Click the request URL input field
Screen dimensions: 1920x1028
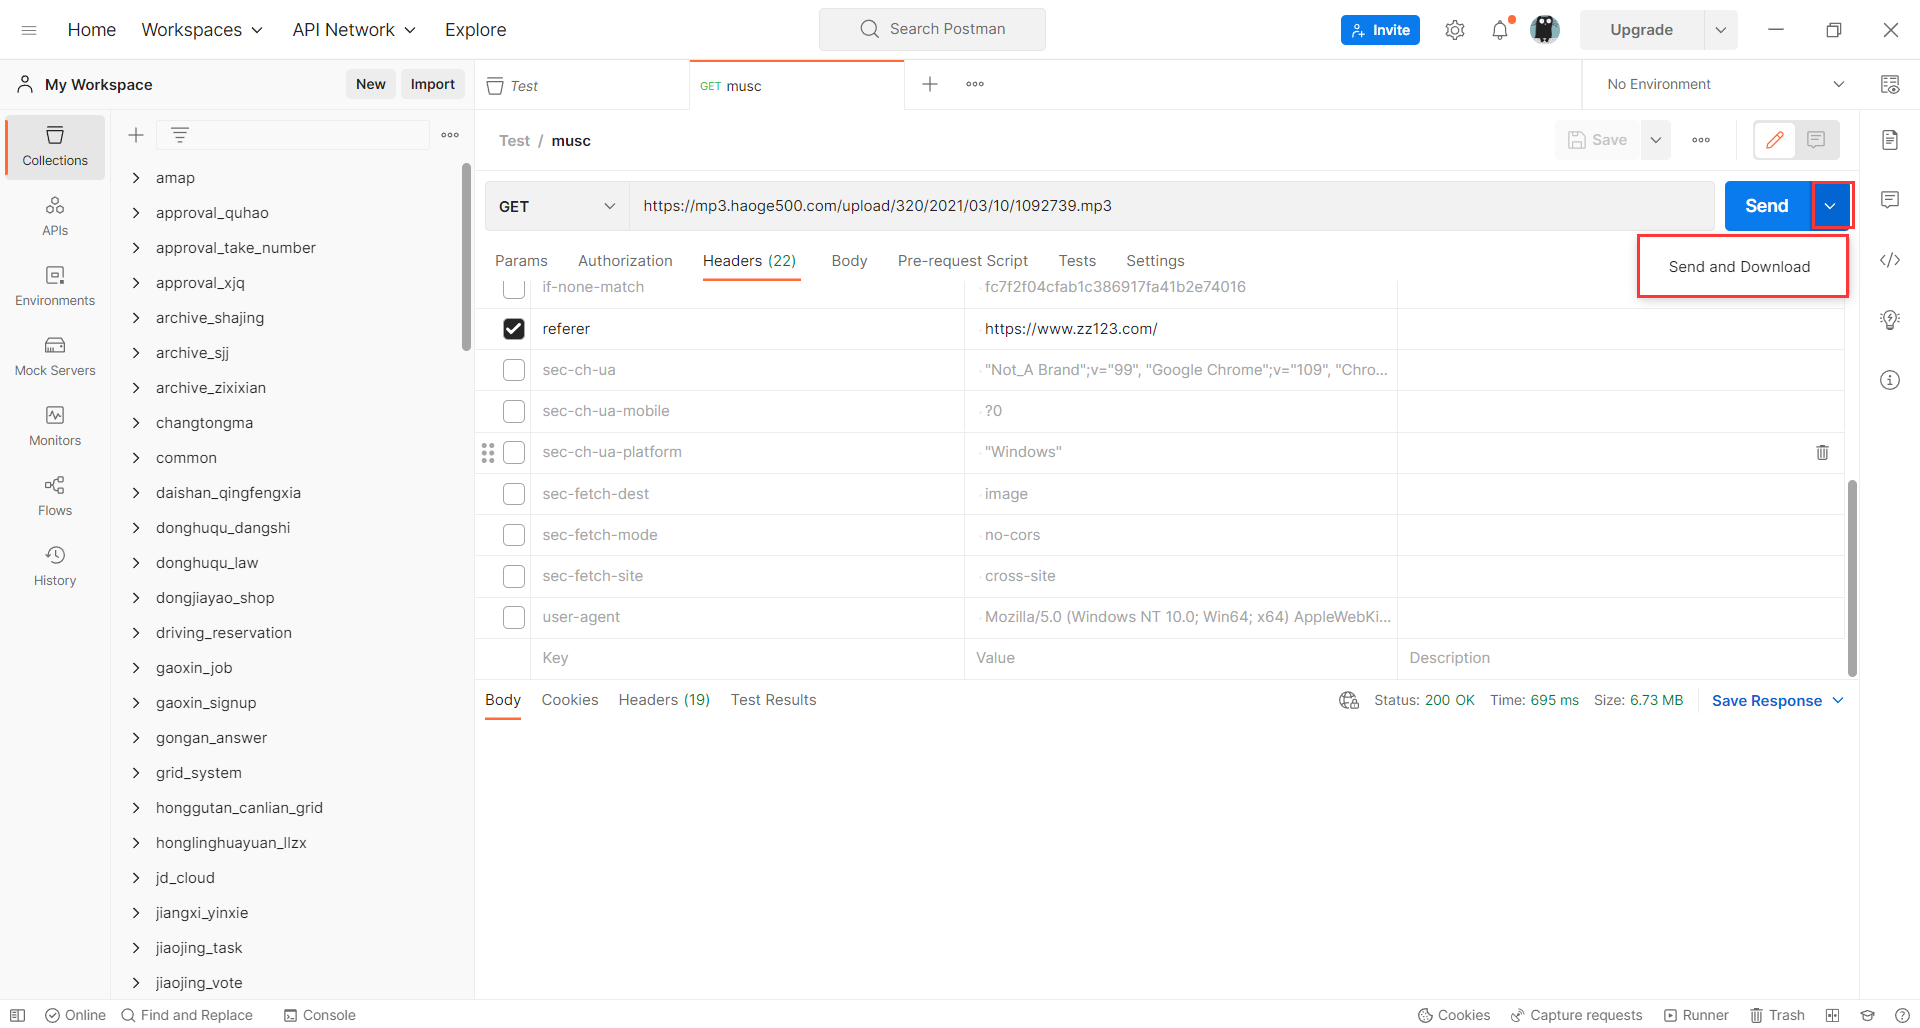[x=1170, y=206]
